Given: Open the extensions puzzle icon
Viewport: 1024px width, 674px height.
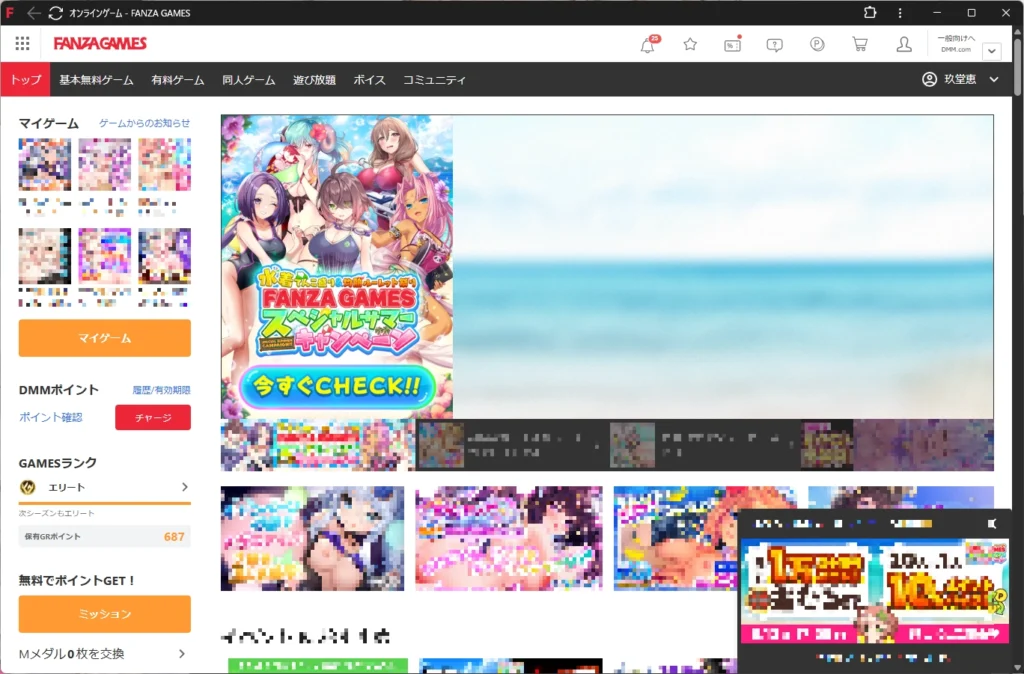Looking at the screenshot, I should point(870,12).
